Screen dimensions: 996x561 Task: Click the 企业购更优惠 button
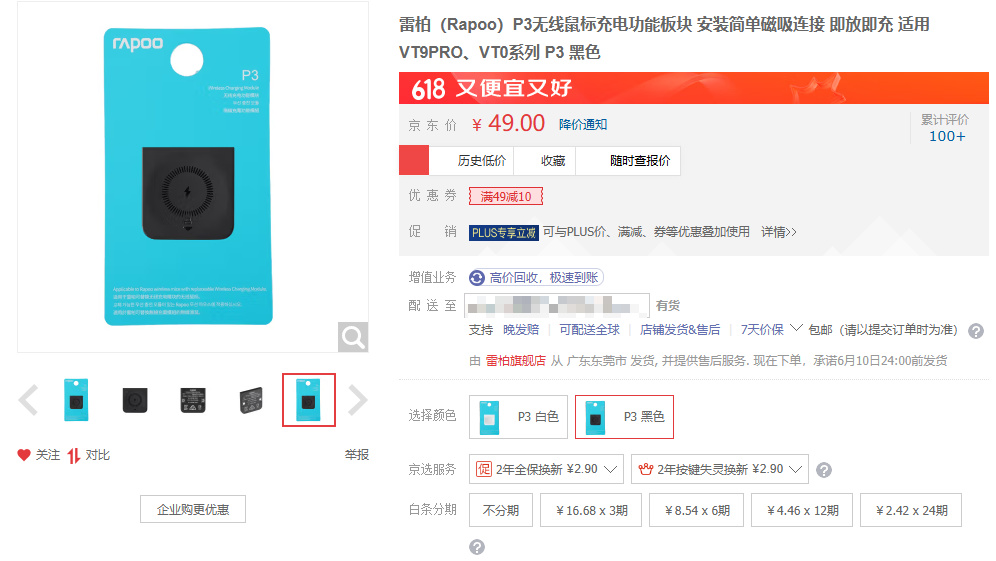pos(193,510)
